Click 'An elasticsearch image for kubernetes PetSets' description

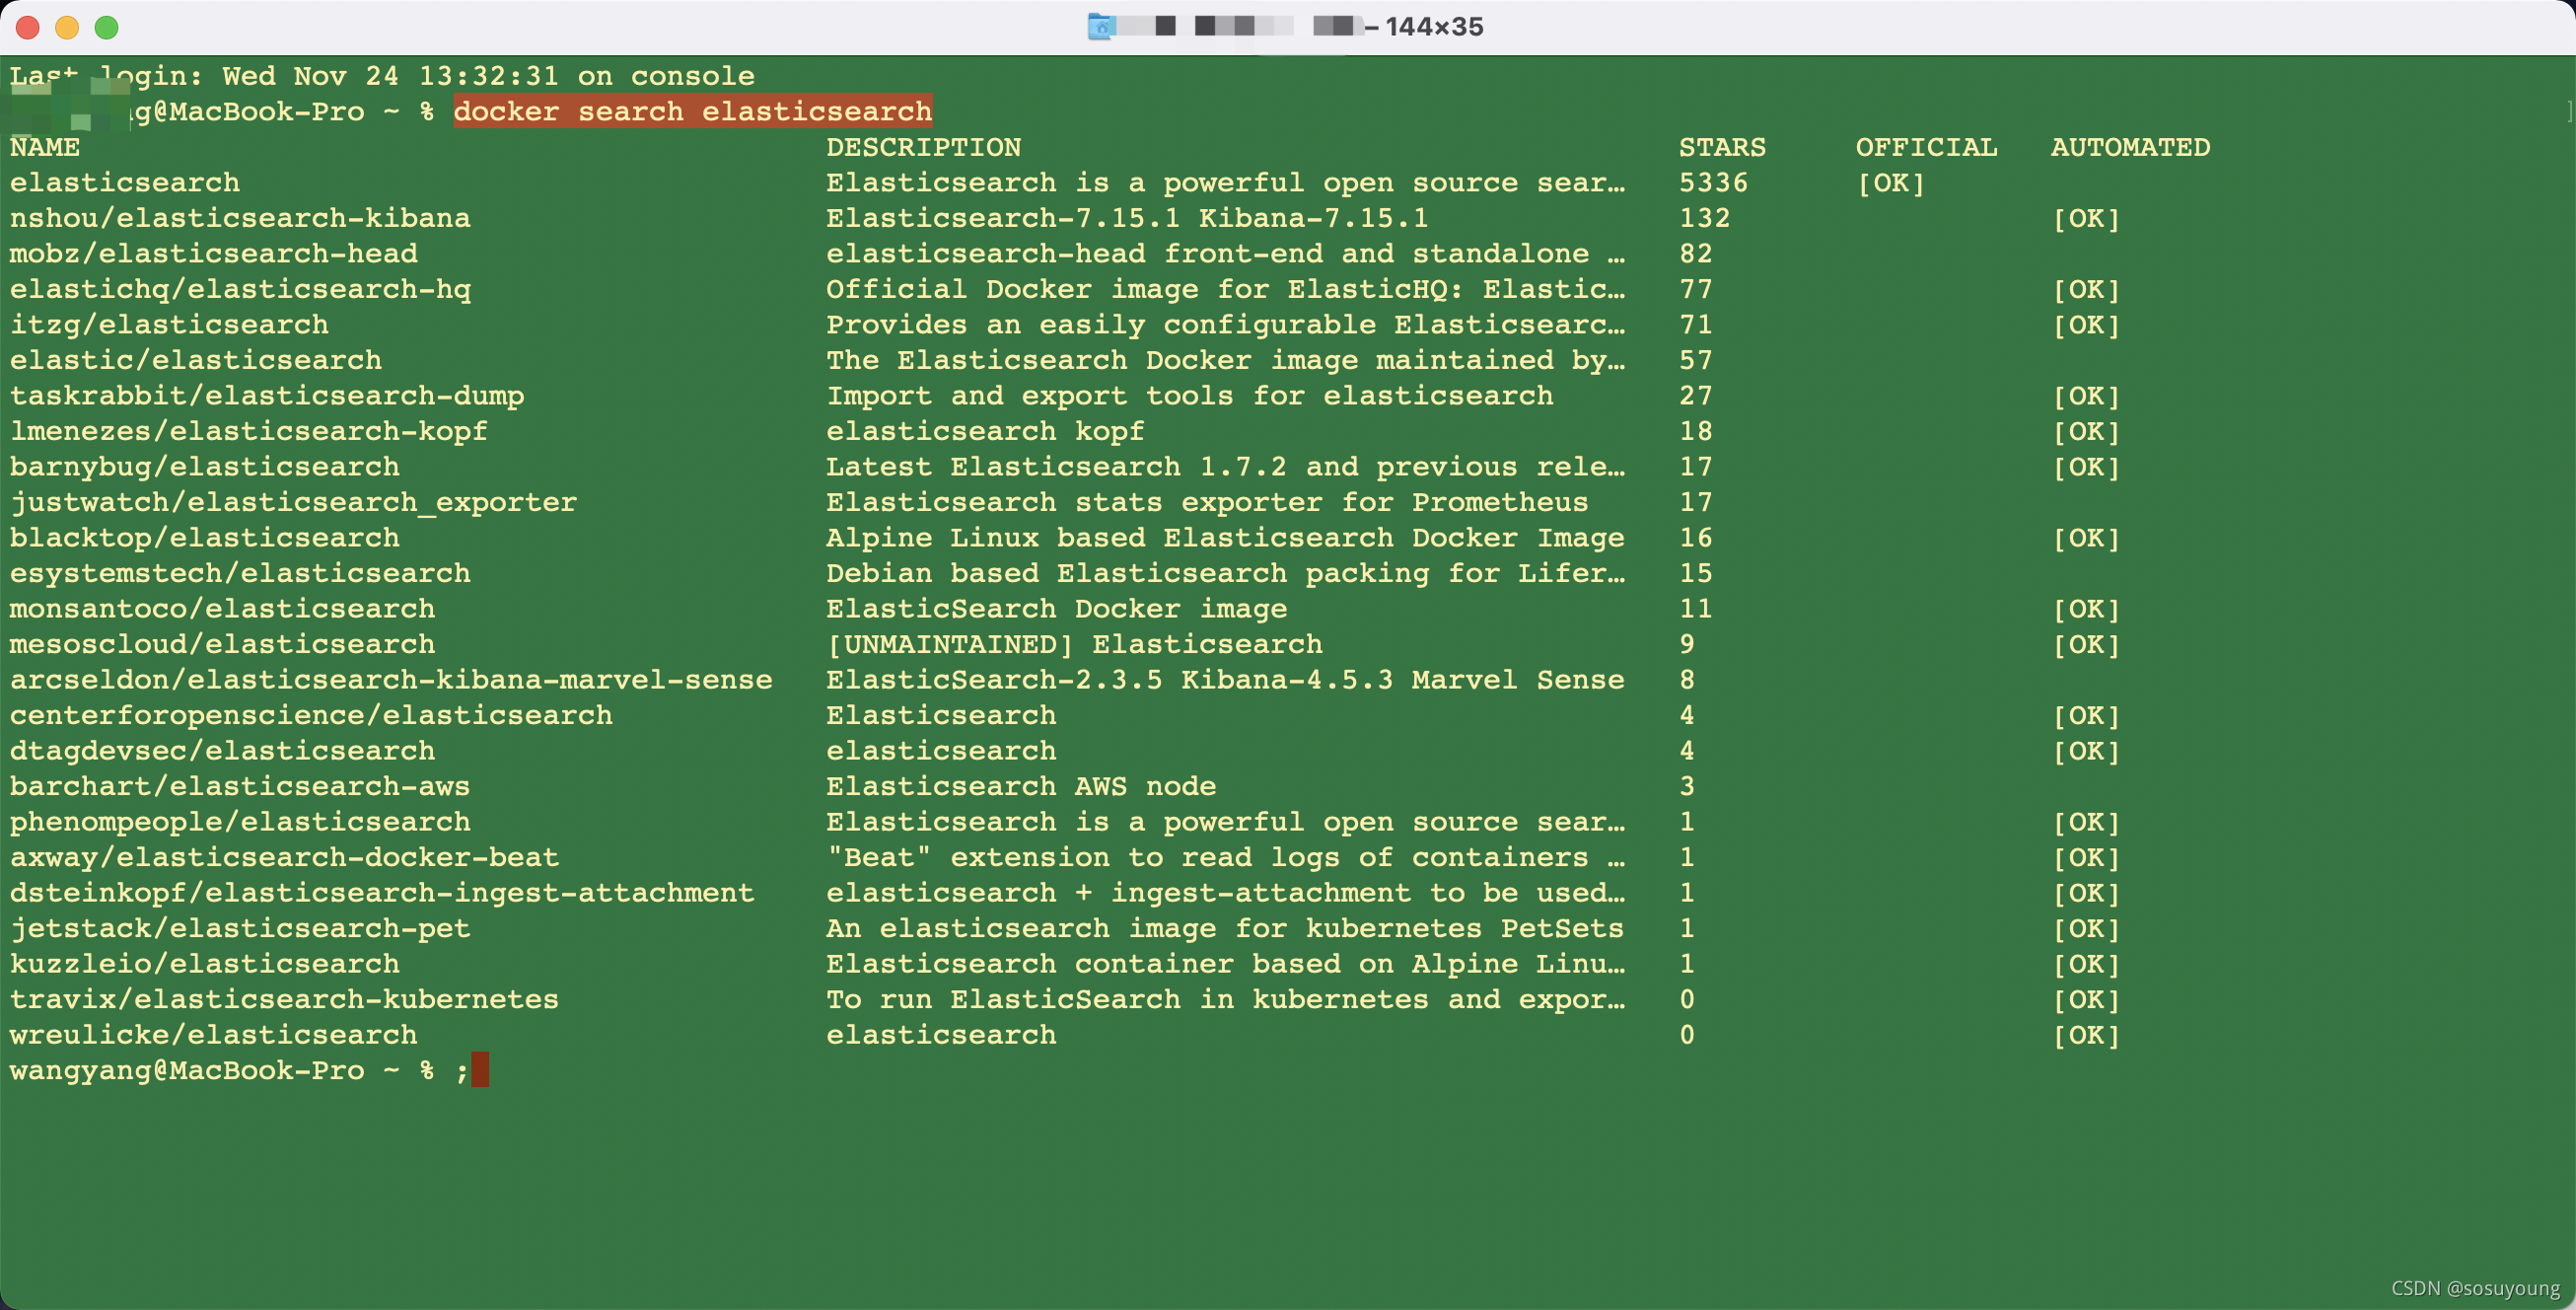tap(1225, 928)
